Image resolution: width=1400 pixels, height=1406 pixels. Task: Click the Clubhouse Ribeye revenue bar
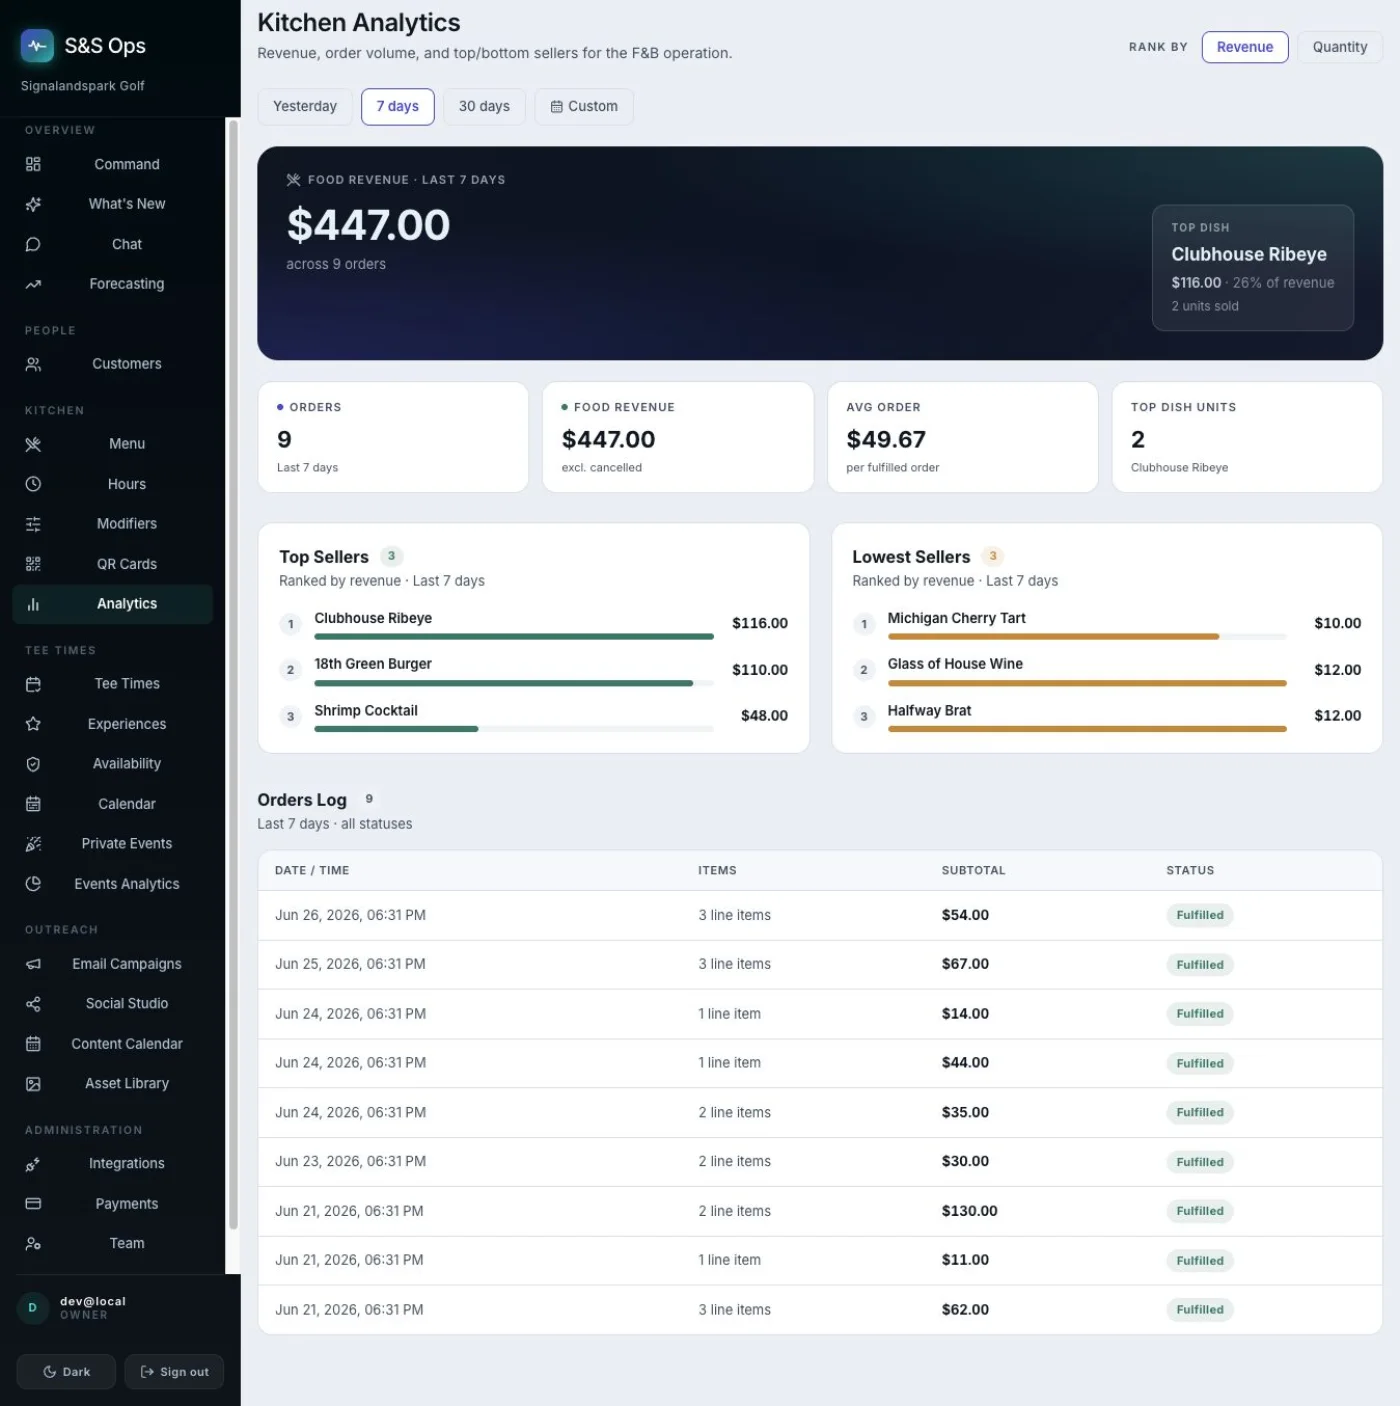click(x=514, y=636)
